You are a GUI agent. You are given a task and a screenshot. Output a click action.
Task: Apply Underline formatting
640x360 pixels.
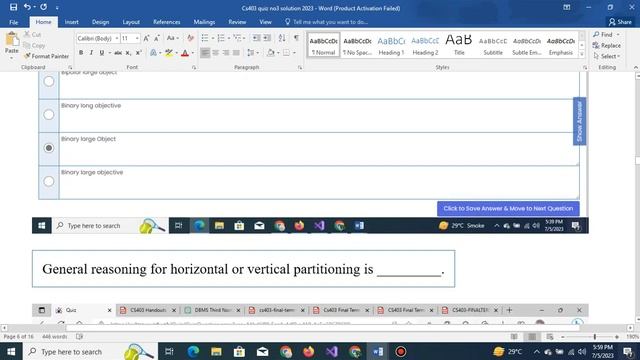[x=102, y=53]
